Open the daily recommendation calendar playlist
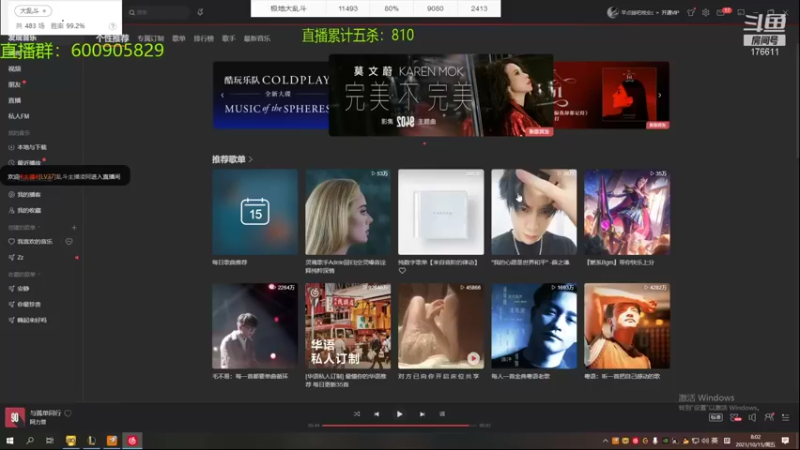The image size is (800, 450). click(255, 212)
